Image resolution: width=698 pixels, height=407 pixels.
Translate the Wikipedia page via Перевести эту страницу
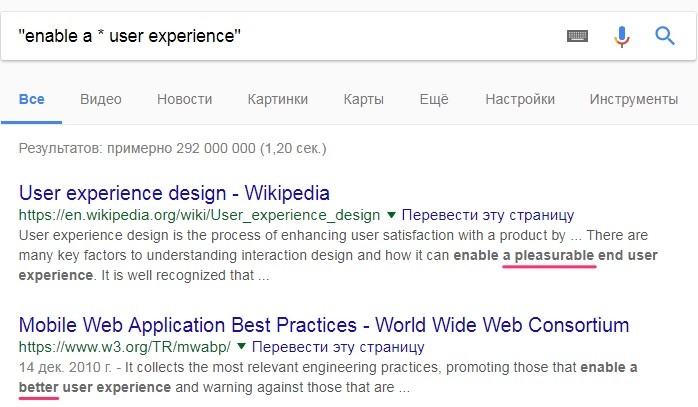[x=488, y=215]
